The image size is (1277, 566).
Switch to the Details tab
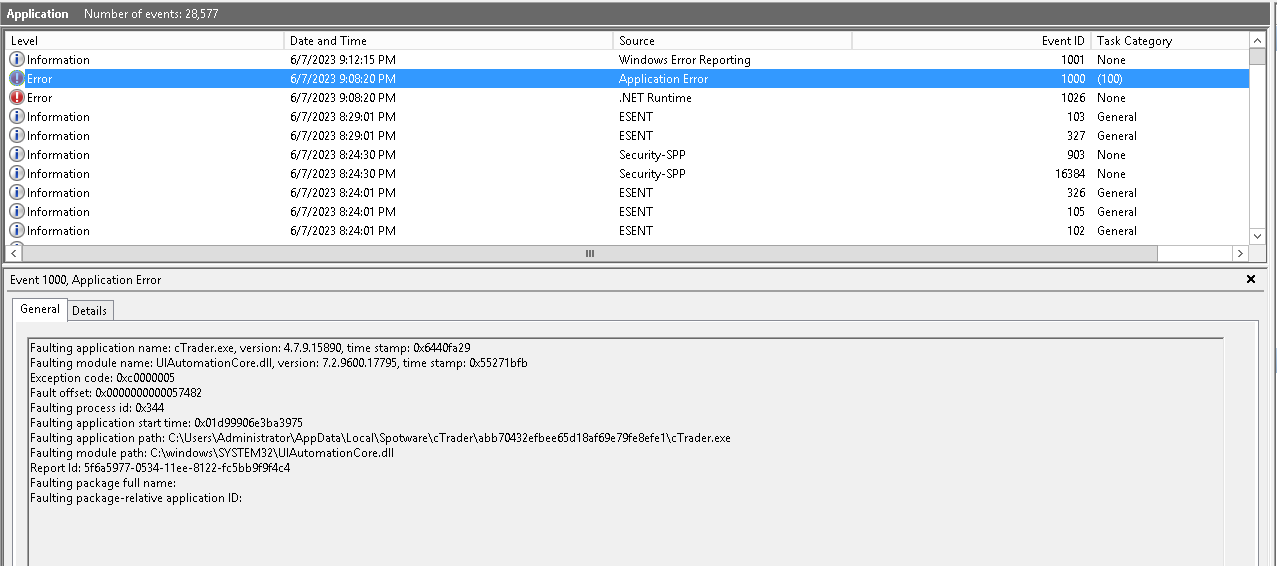coord(89,311)
